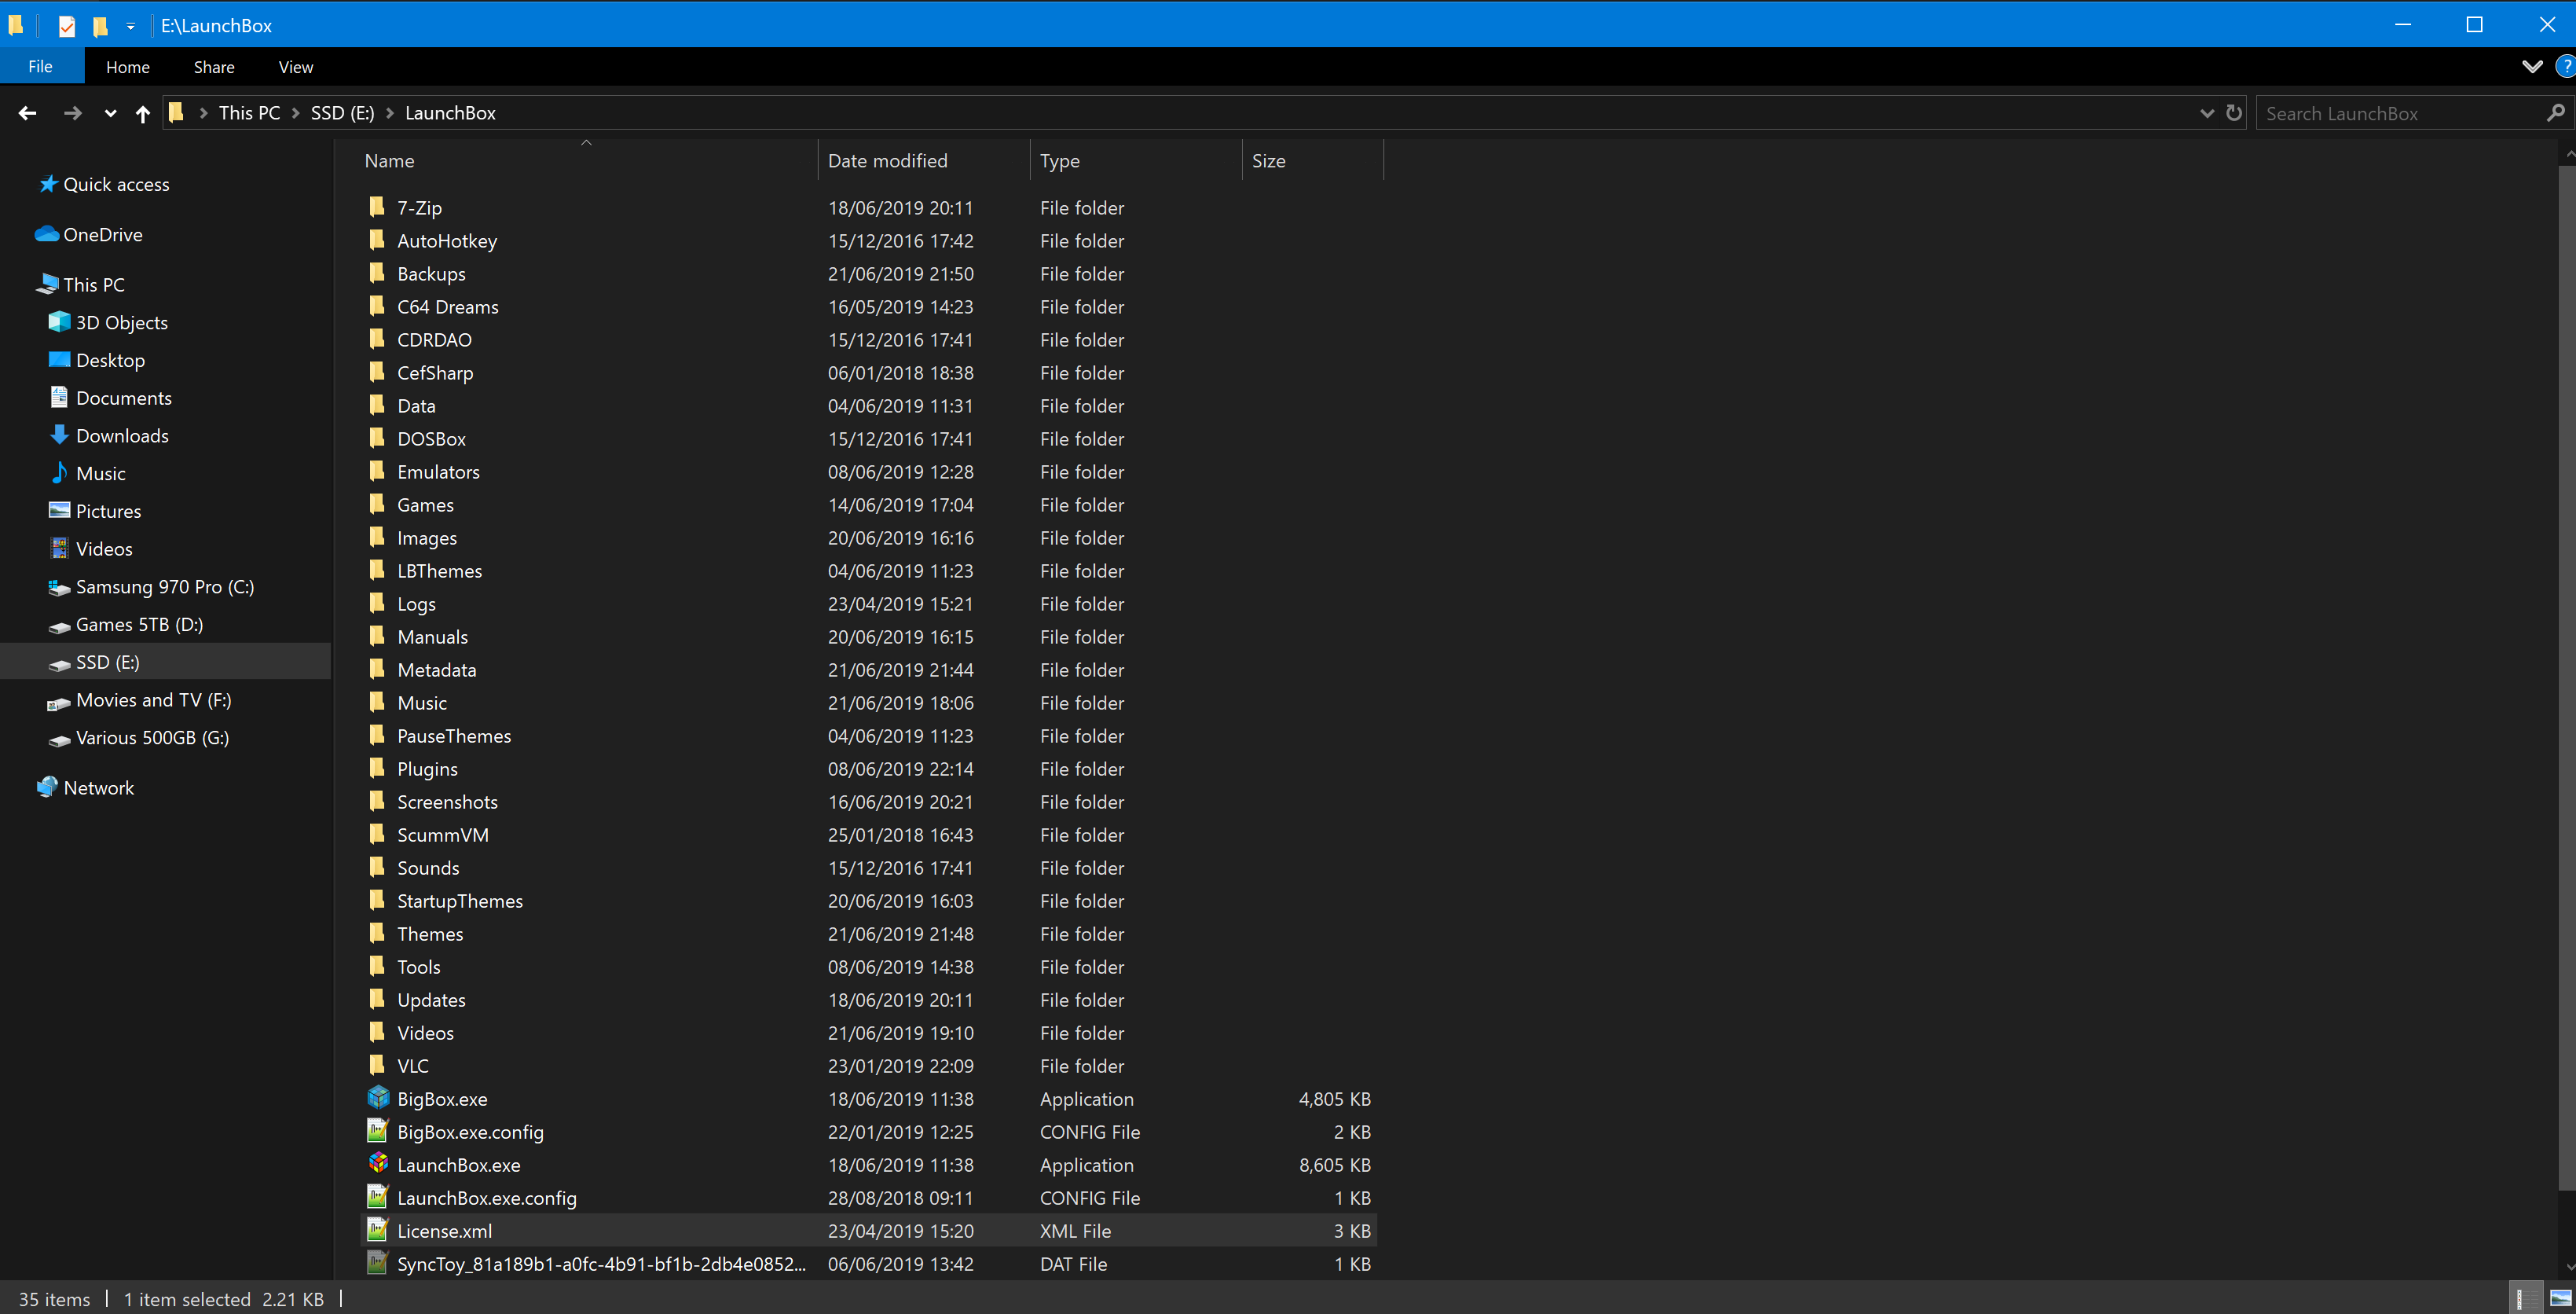The width and height of the screenshot is (2576, 1314).
Task: Click the vertical scrollbar of file list
Action: click(2566, 678)
